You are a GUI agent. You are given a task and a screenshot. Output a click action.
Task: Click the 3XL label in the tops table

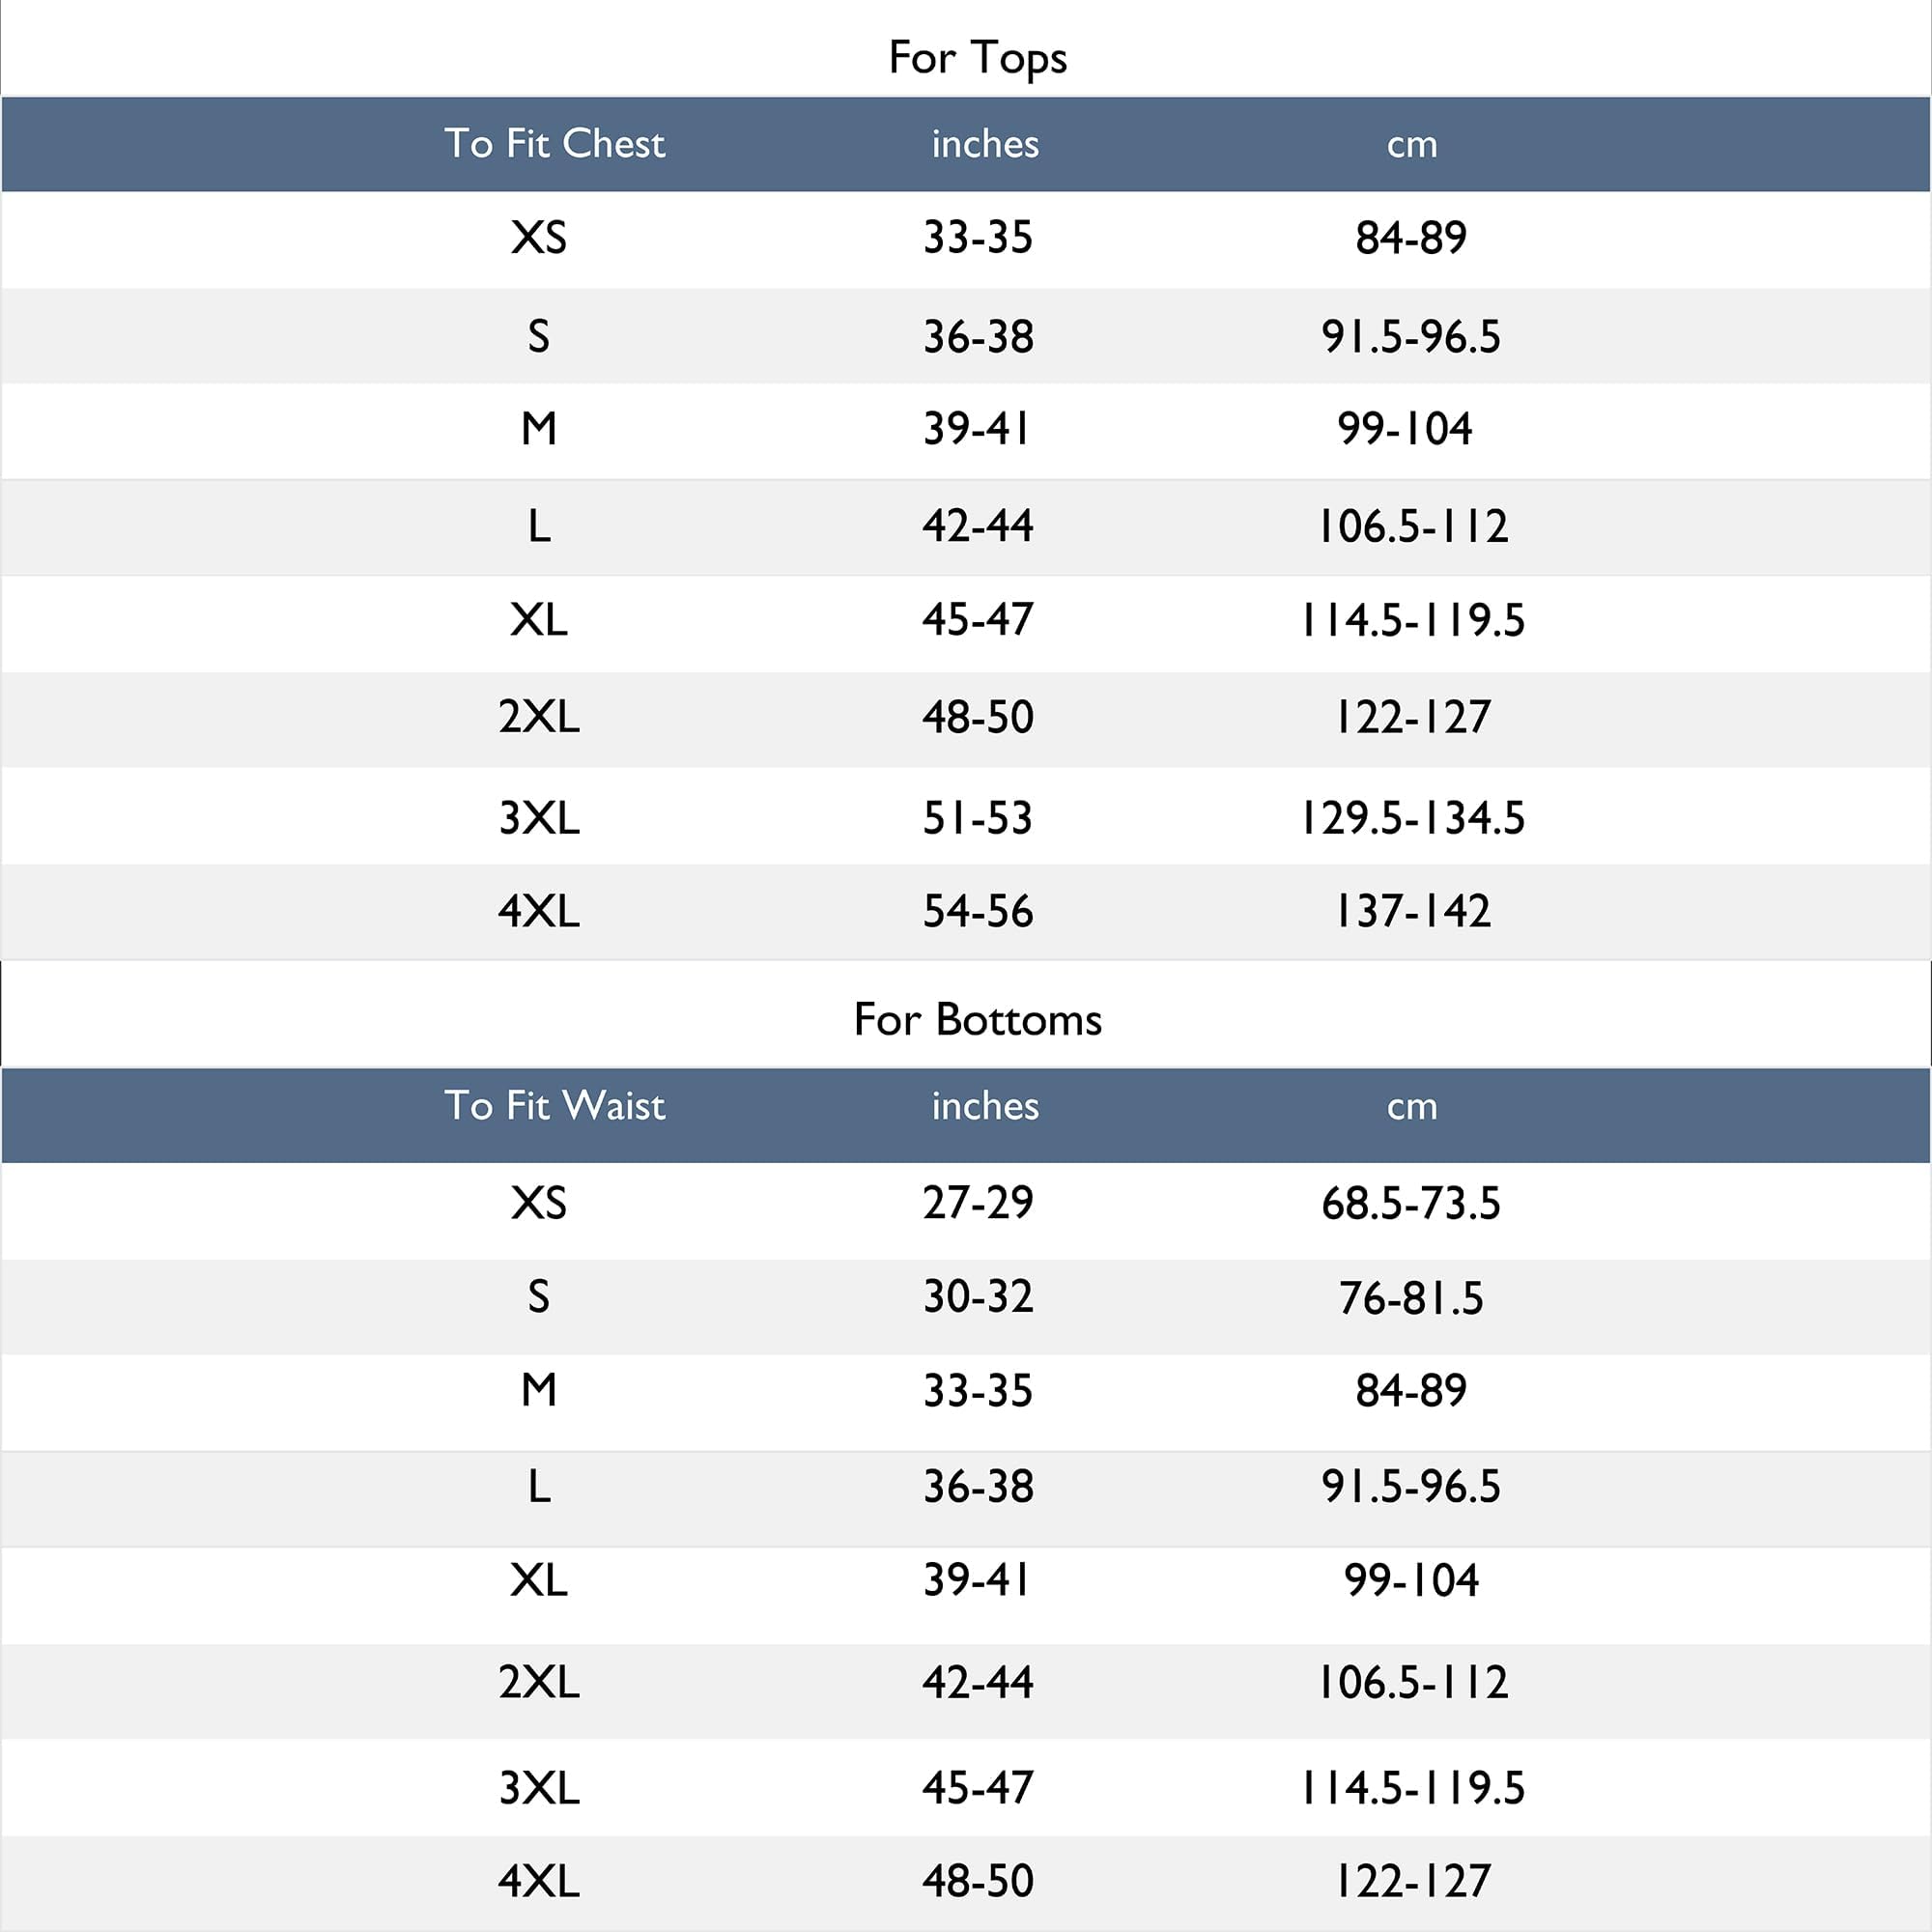[538, 818]
